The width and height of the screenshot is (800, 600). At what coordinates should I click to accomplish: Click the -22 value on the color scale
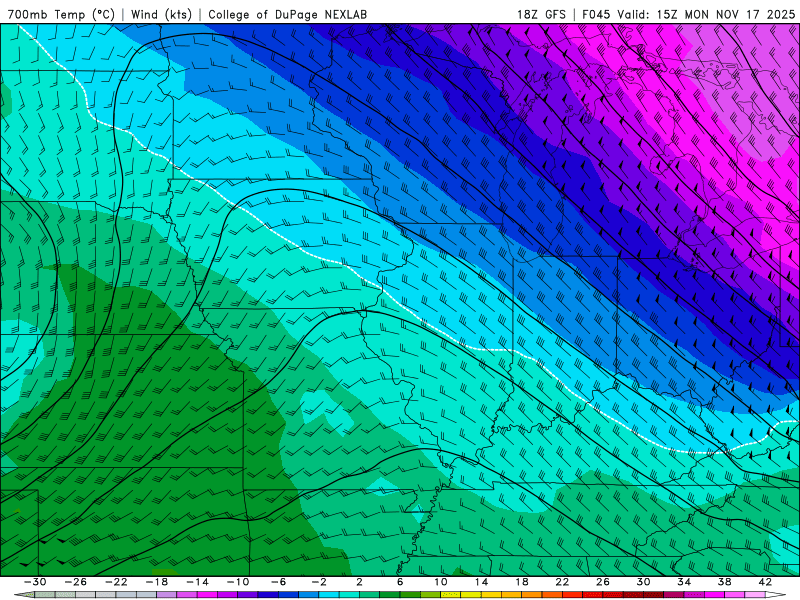click(116, 582)
